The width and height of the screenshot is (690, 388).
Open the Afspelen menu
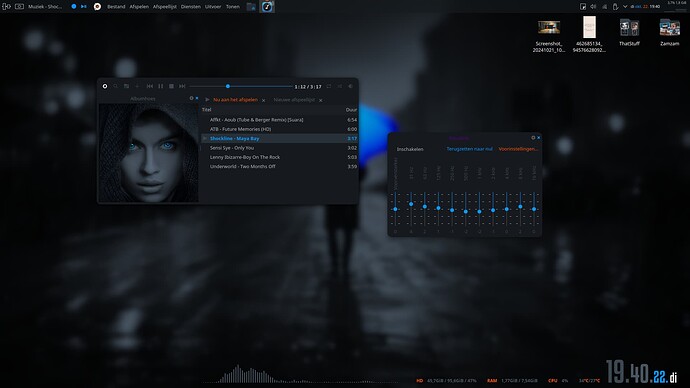point(139,7)
